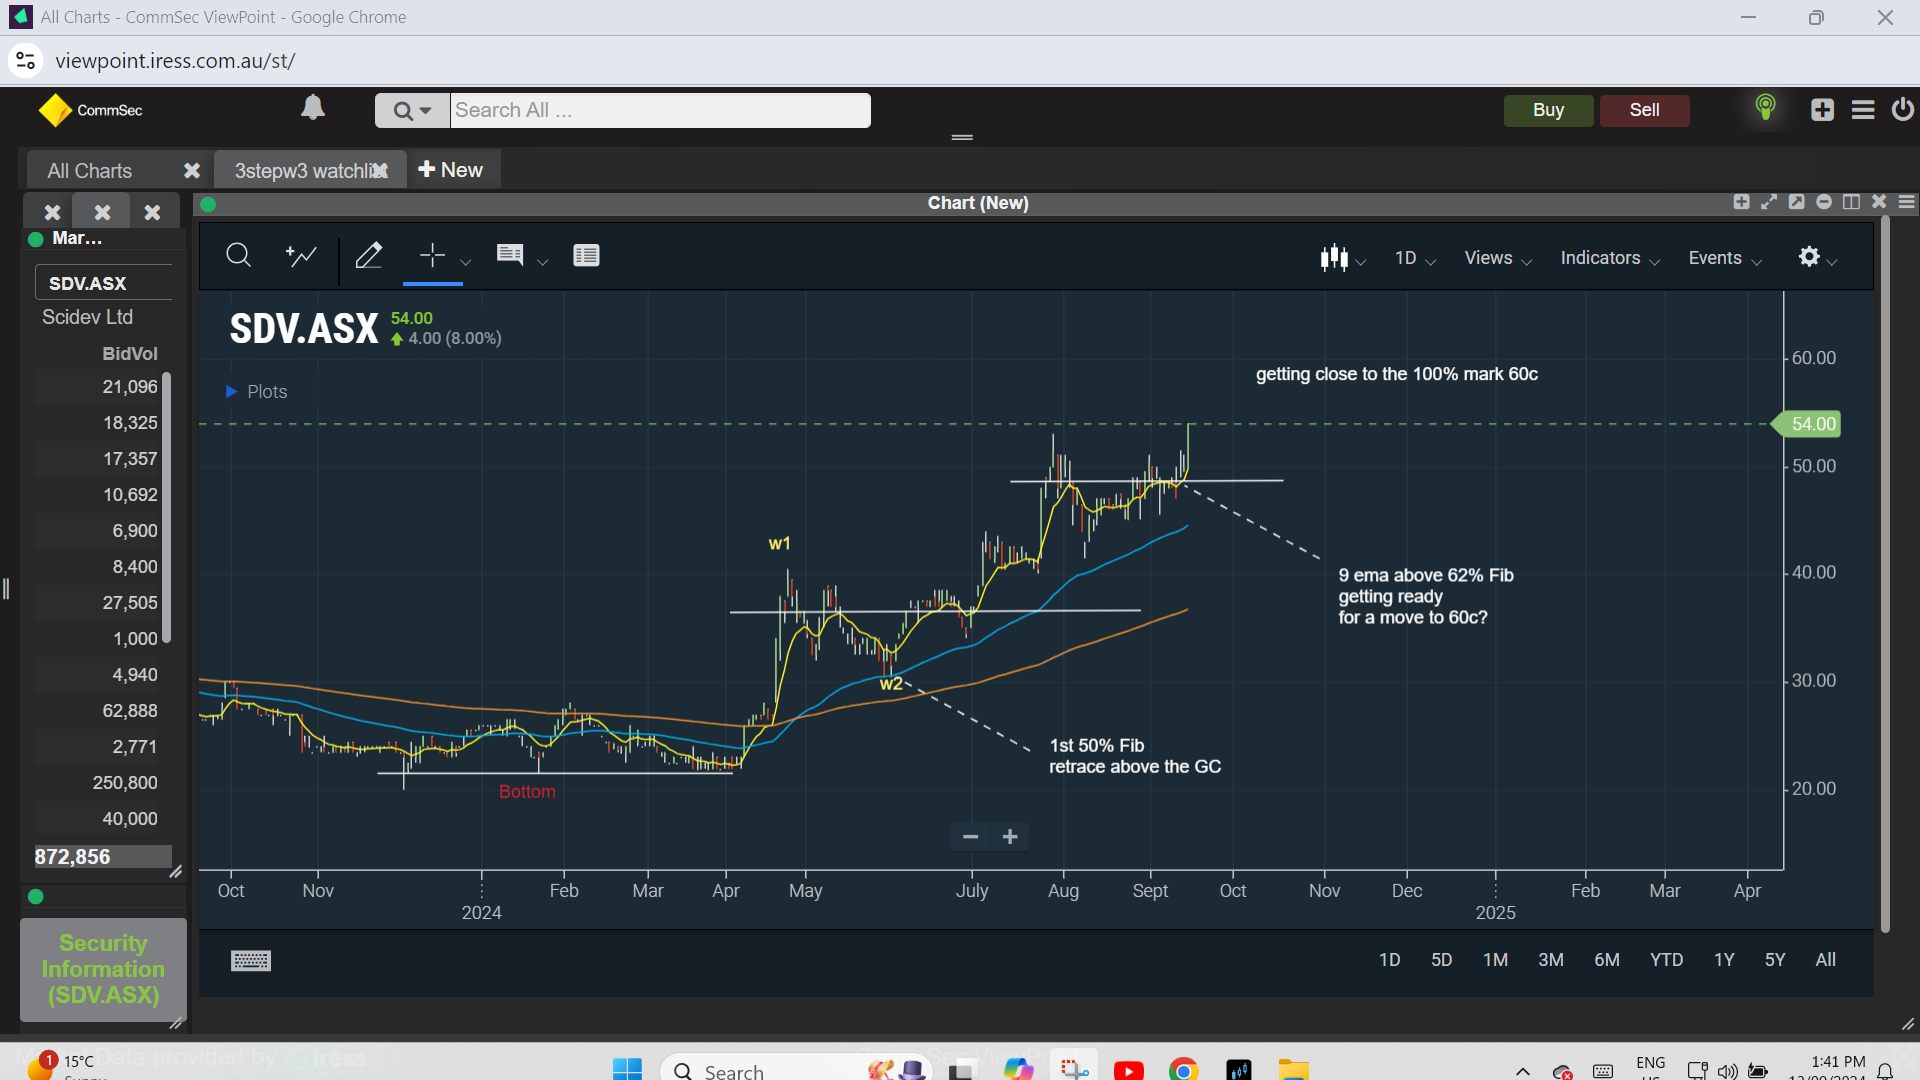Open File Explorer from the taskbar
The width and height of the screenshot is (1920, 1080).
pyautogui.click(x=1293, y=1069)
